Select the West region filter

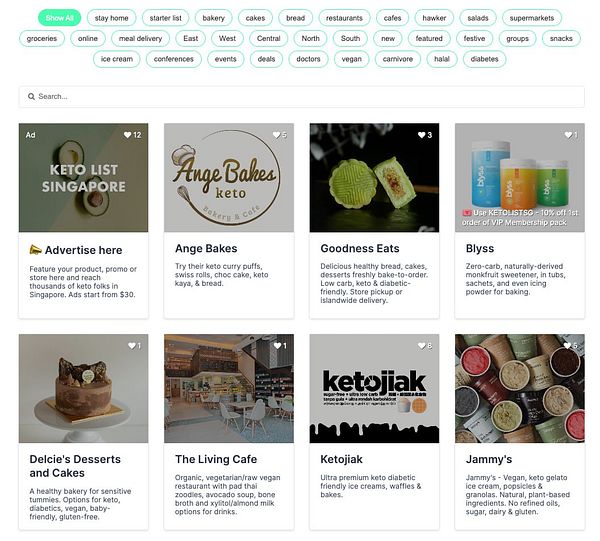coord(227,39)
